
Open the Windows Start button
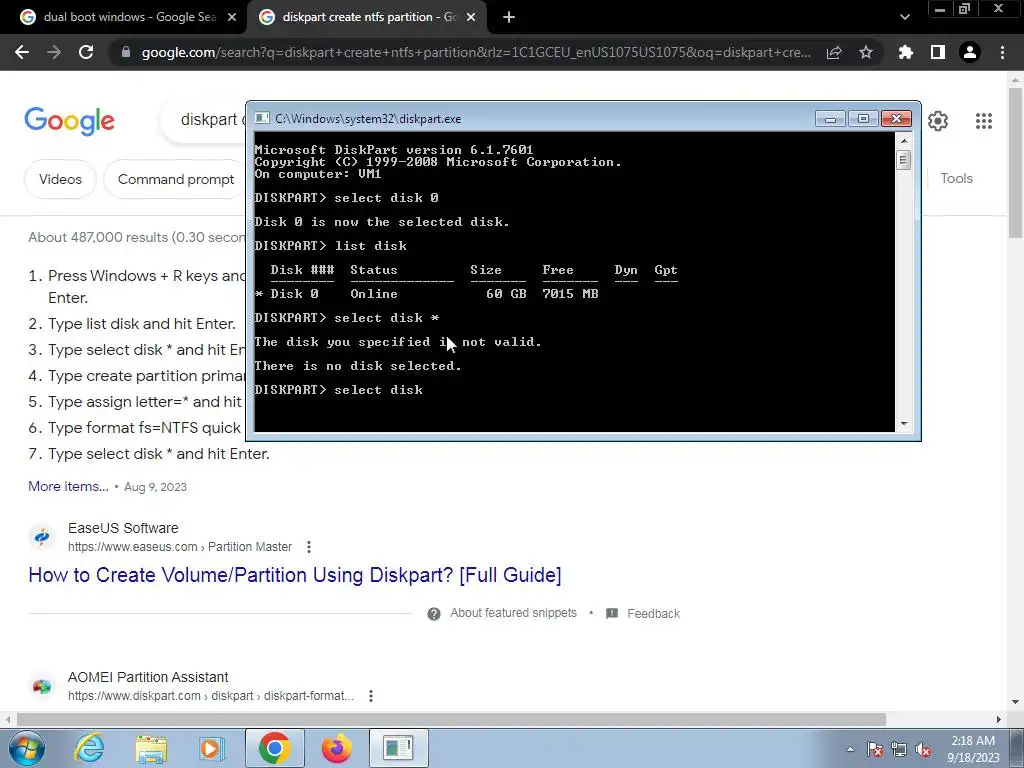coord(27,748)
